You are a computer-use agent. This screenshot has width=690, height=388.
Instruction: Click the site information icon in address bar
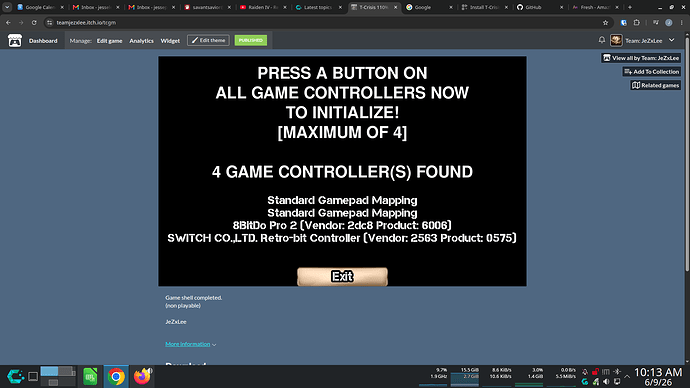click(x=49, y=22)
